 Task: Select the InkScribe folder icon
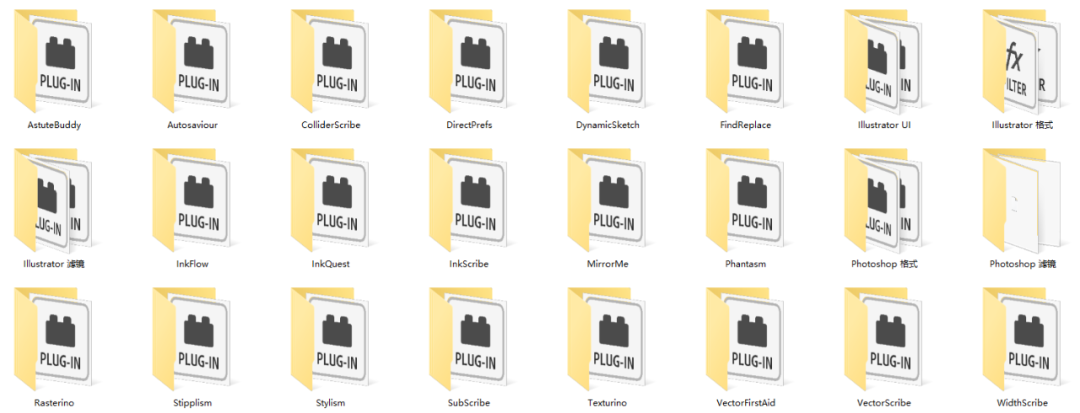click(469, 200)
